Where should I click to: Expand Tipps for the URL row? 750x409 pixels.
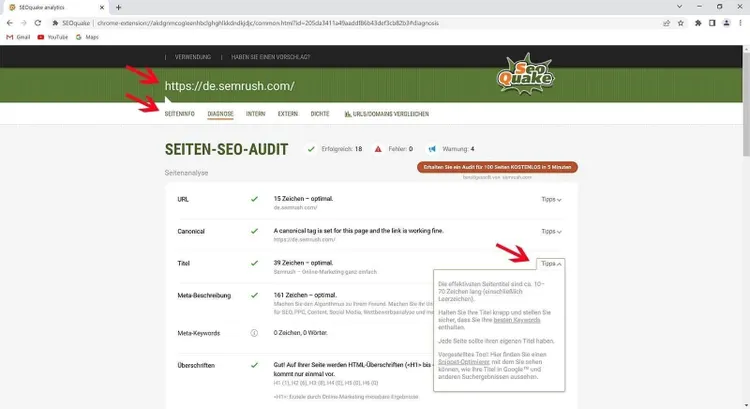tap(551, 199)
